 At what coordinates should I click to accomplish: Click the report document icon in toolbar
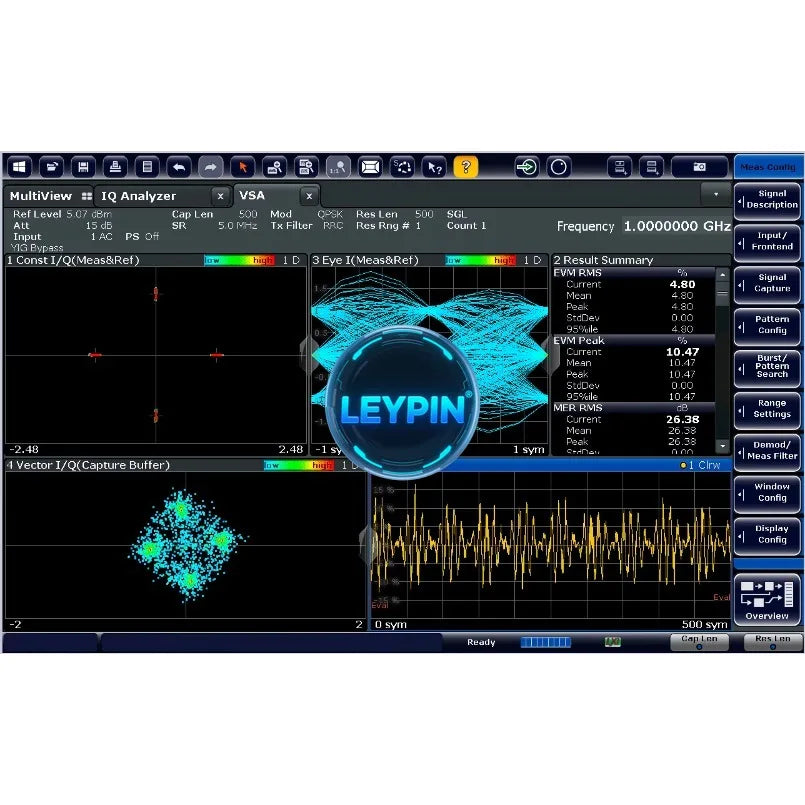pyautogui.click(x=147, y=167)
